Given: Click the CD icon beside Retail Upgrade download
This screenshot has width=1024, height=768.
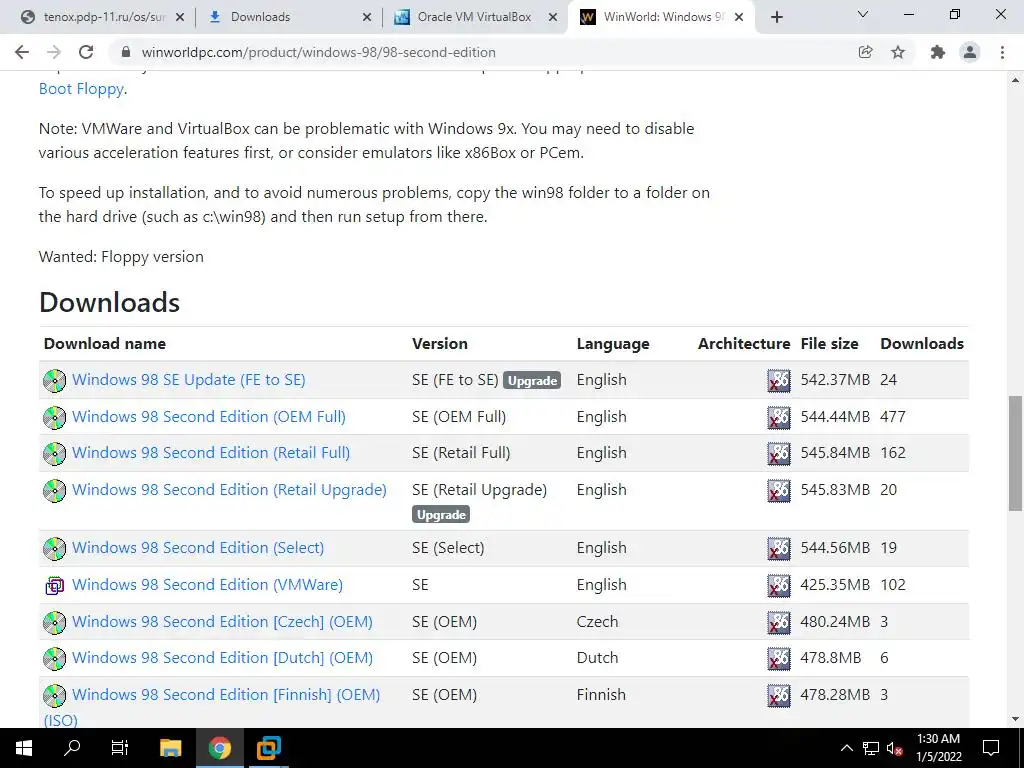Looking at the screenshot, I should (x=54, y=490).
